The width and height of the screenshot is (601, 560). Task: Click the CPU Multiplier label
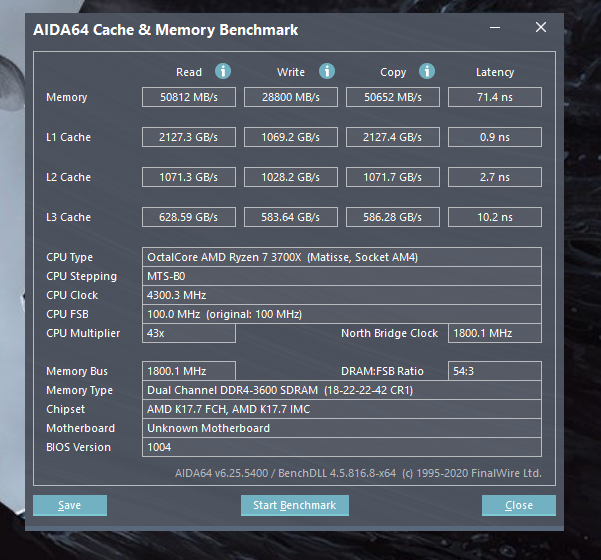coord(83,333)
